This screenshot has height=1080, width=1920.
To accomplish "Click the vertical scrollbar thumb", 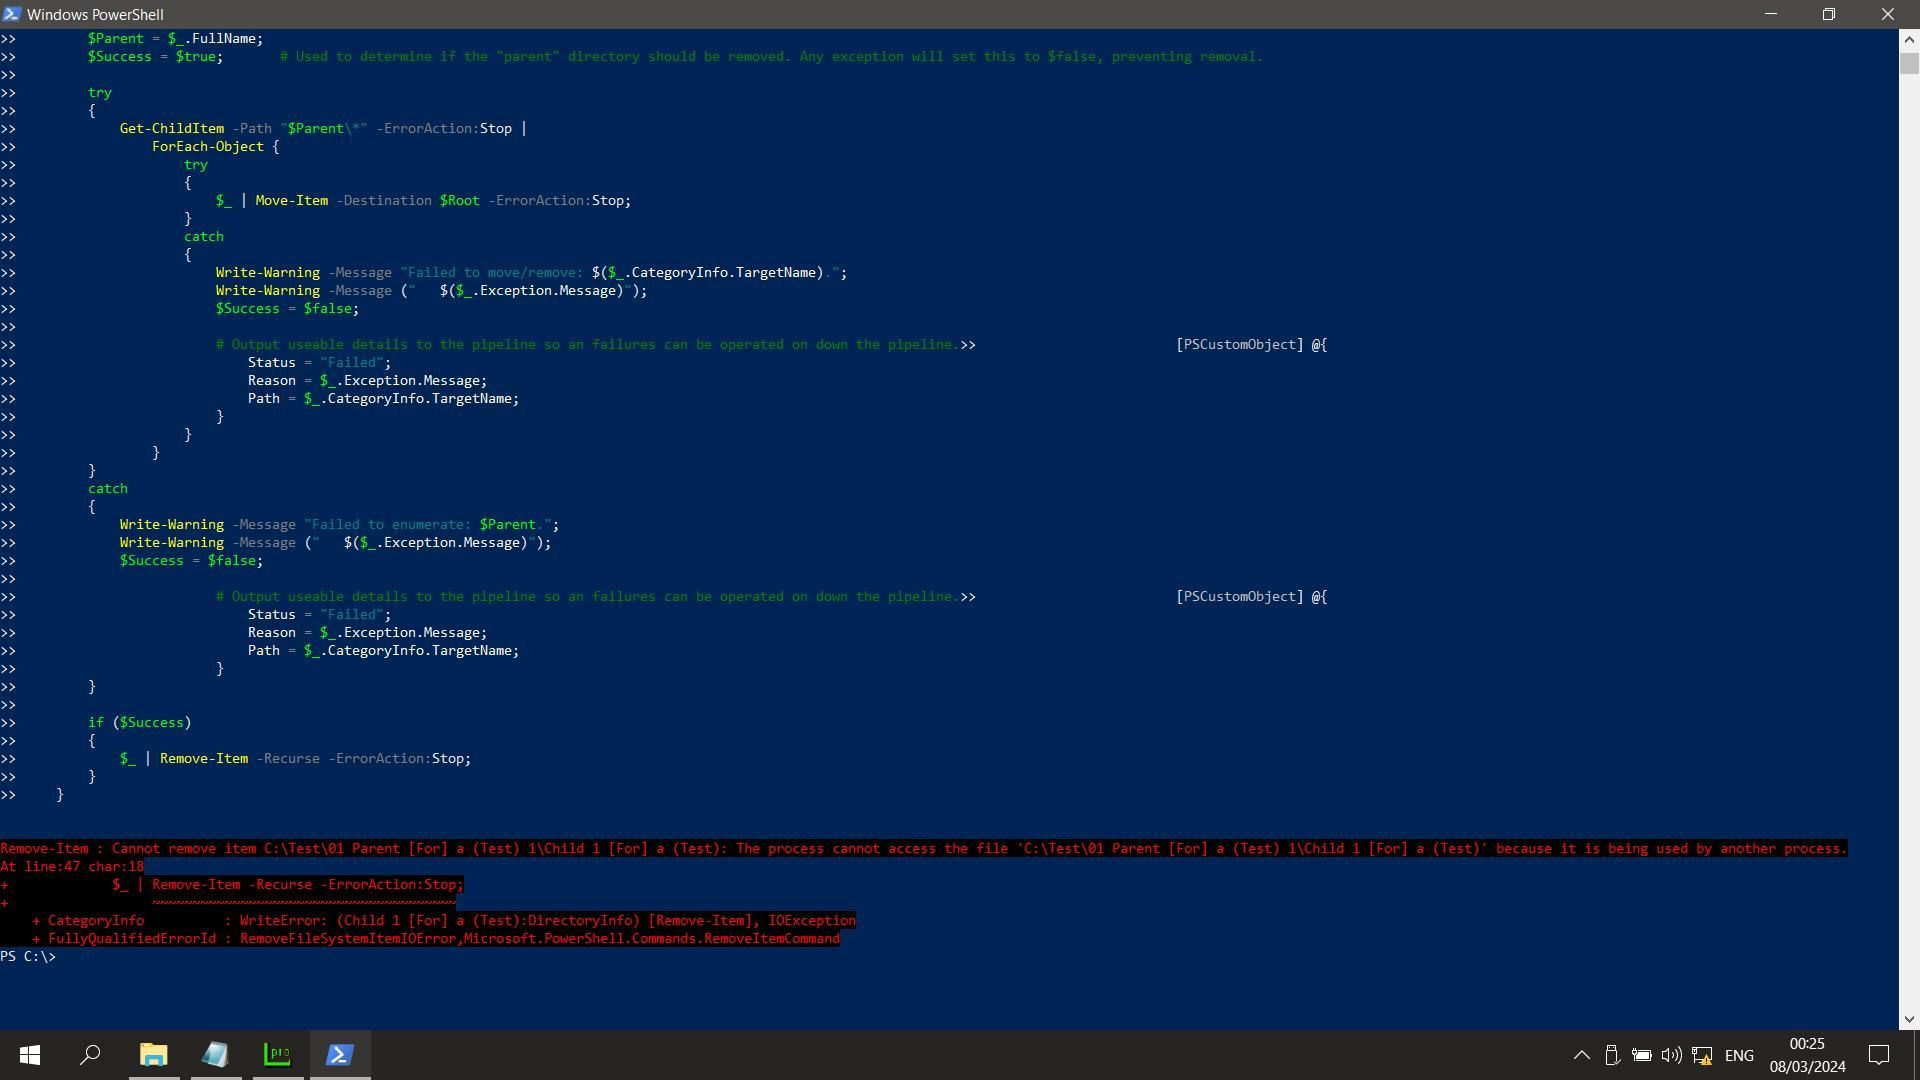I will [x=1909, y=64].
